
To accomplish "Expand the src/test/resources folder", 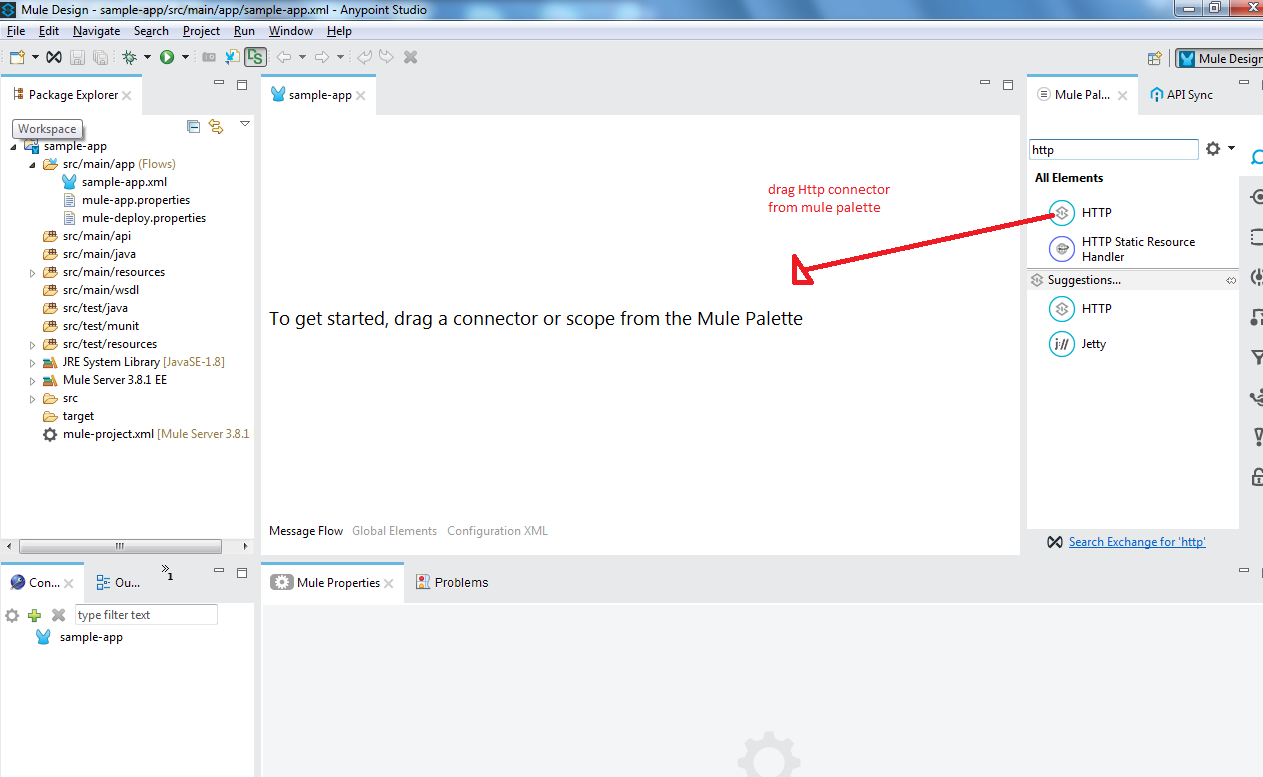I will tap(32, 345).
